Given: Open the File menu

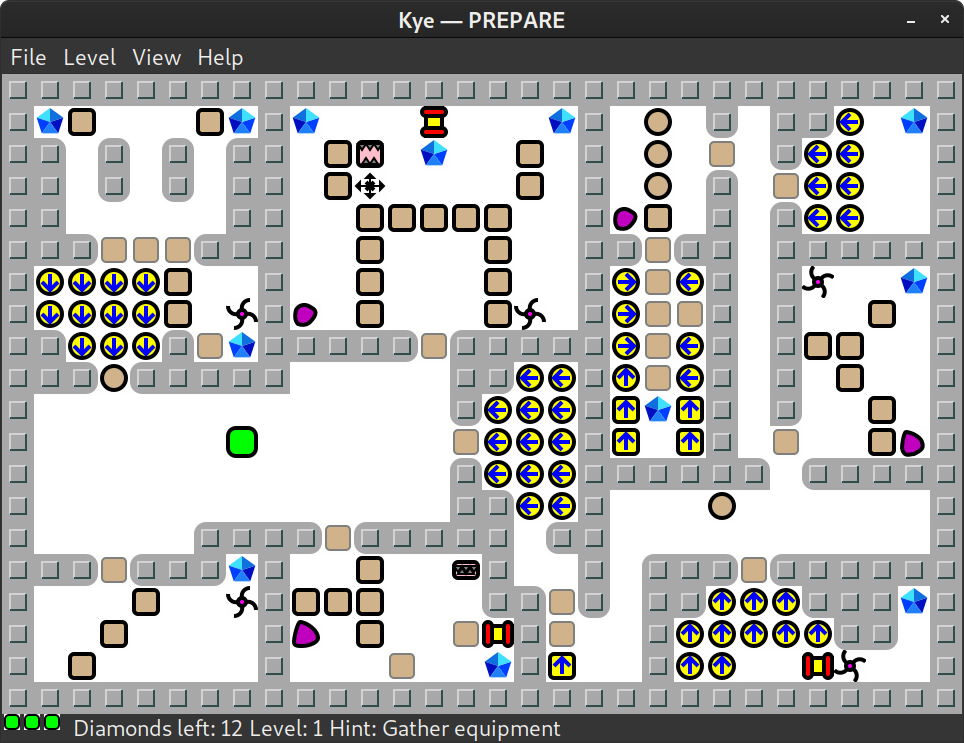Looking at the screenshot, I should click(28, 58).
